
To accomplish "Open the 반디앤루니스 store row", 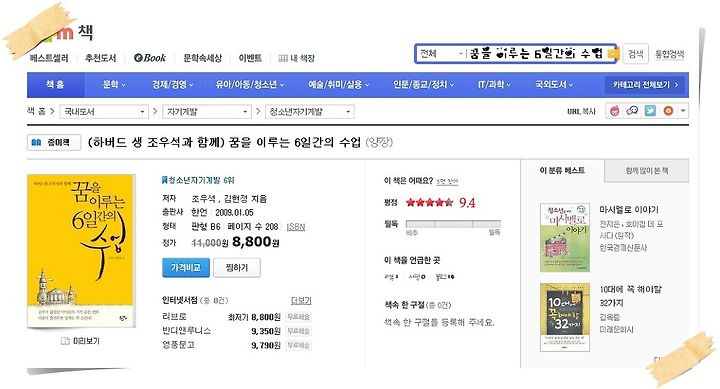I will click(236, 331).
